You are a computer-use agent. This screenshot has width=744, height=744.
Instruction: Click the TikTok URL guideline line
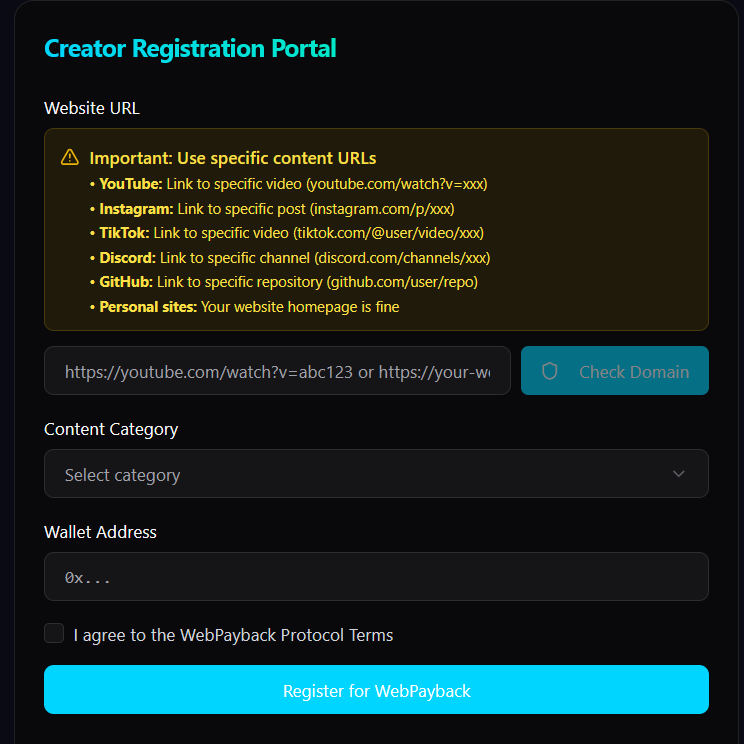coord(287,233)
